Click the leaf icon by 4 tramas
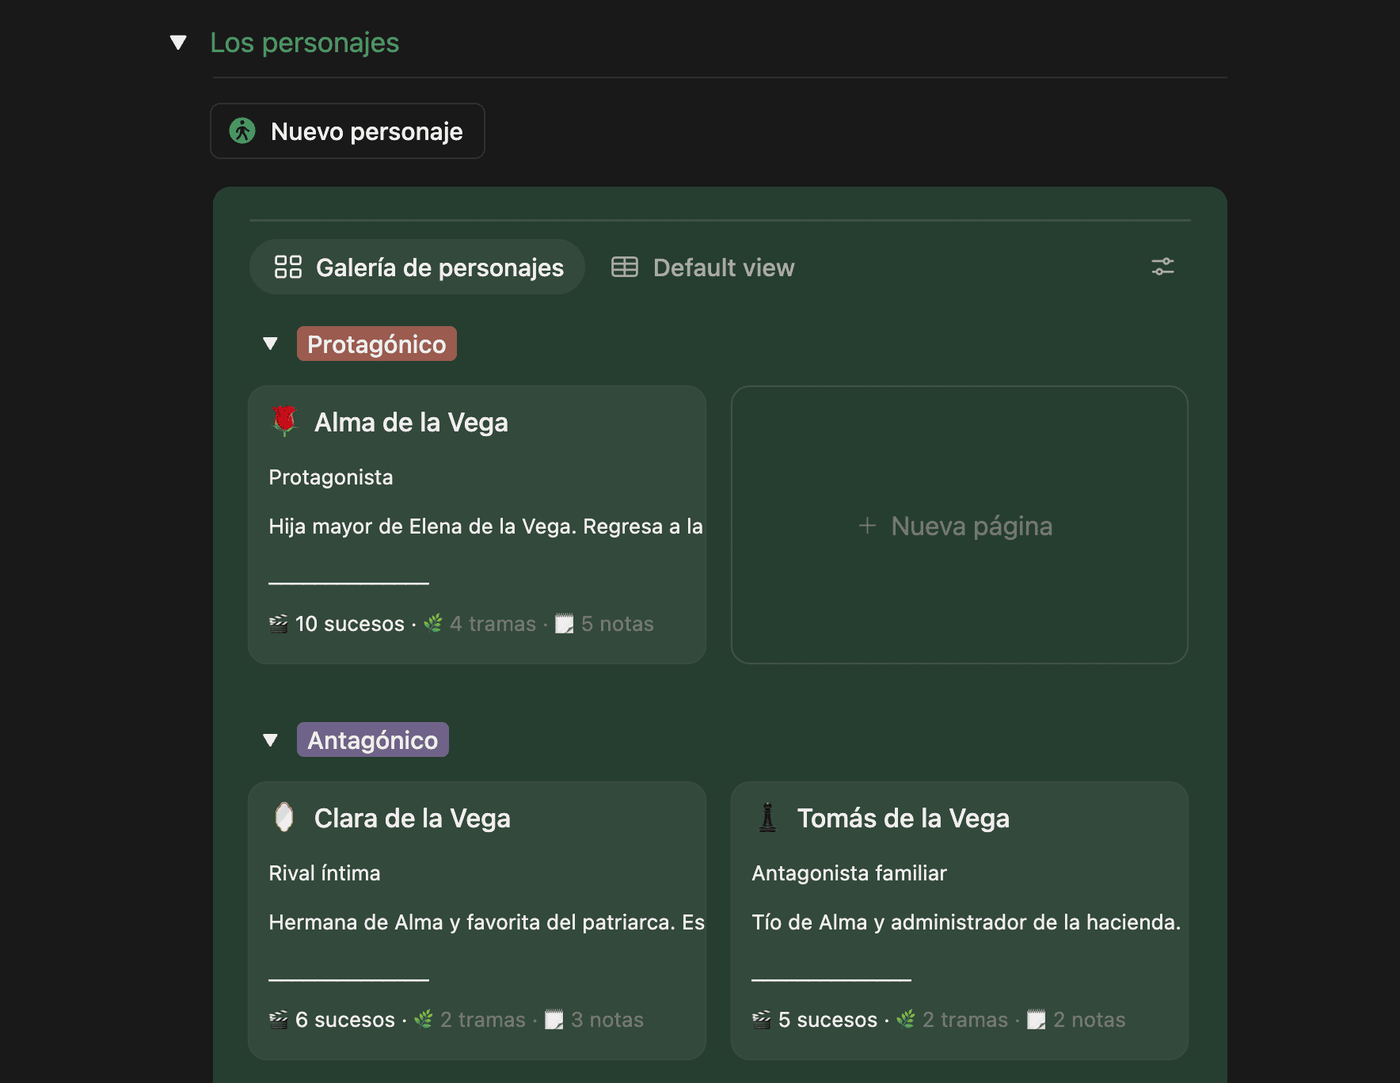1400x1083 pixels. (x=433, y=624)
